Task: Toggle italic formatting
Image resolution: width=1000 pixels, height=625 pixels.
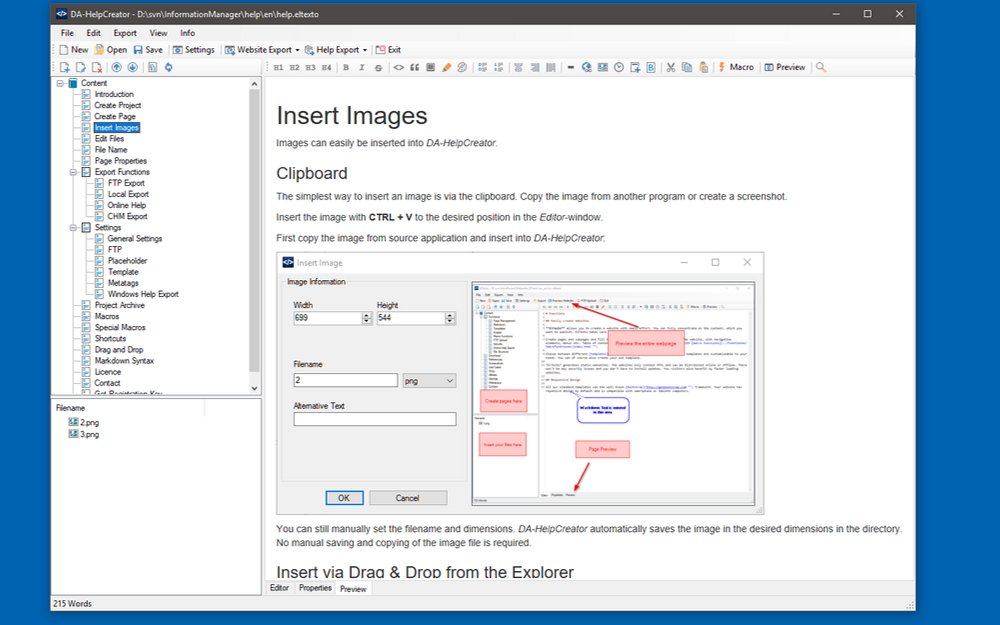Action: coord(362,67)
